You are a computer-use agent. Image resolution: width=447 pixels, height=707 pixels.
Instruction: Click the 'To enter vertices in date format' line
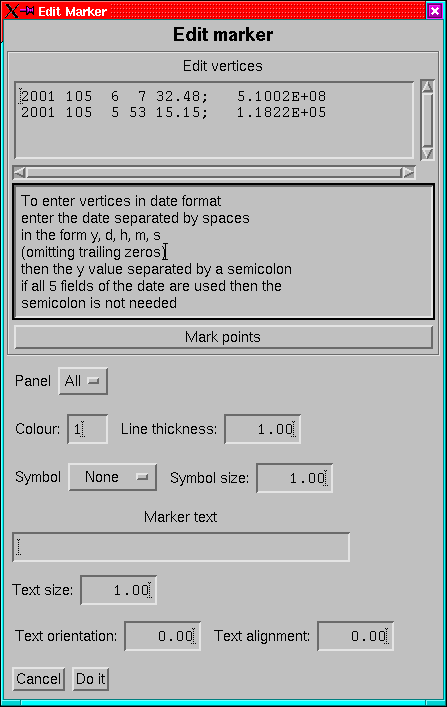121,201
